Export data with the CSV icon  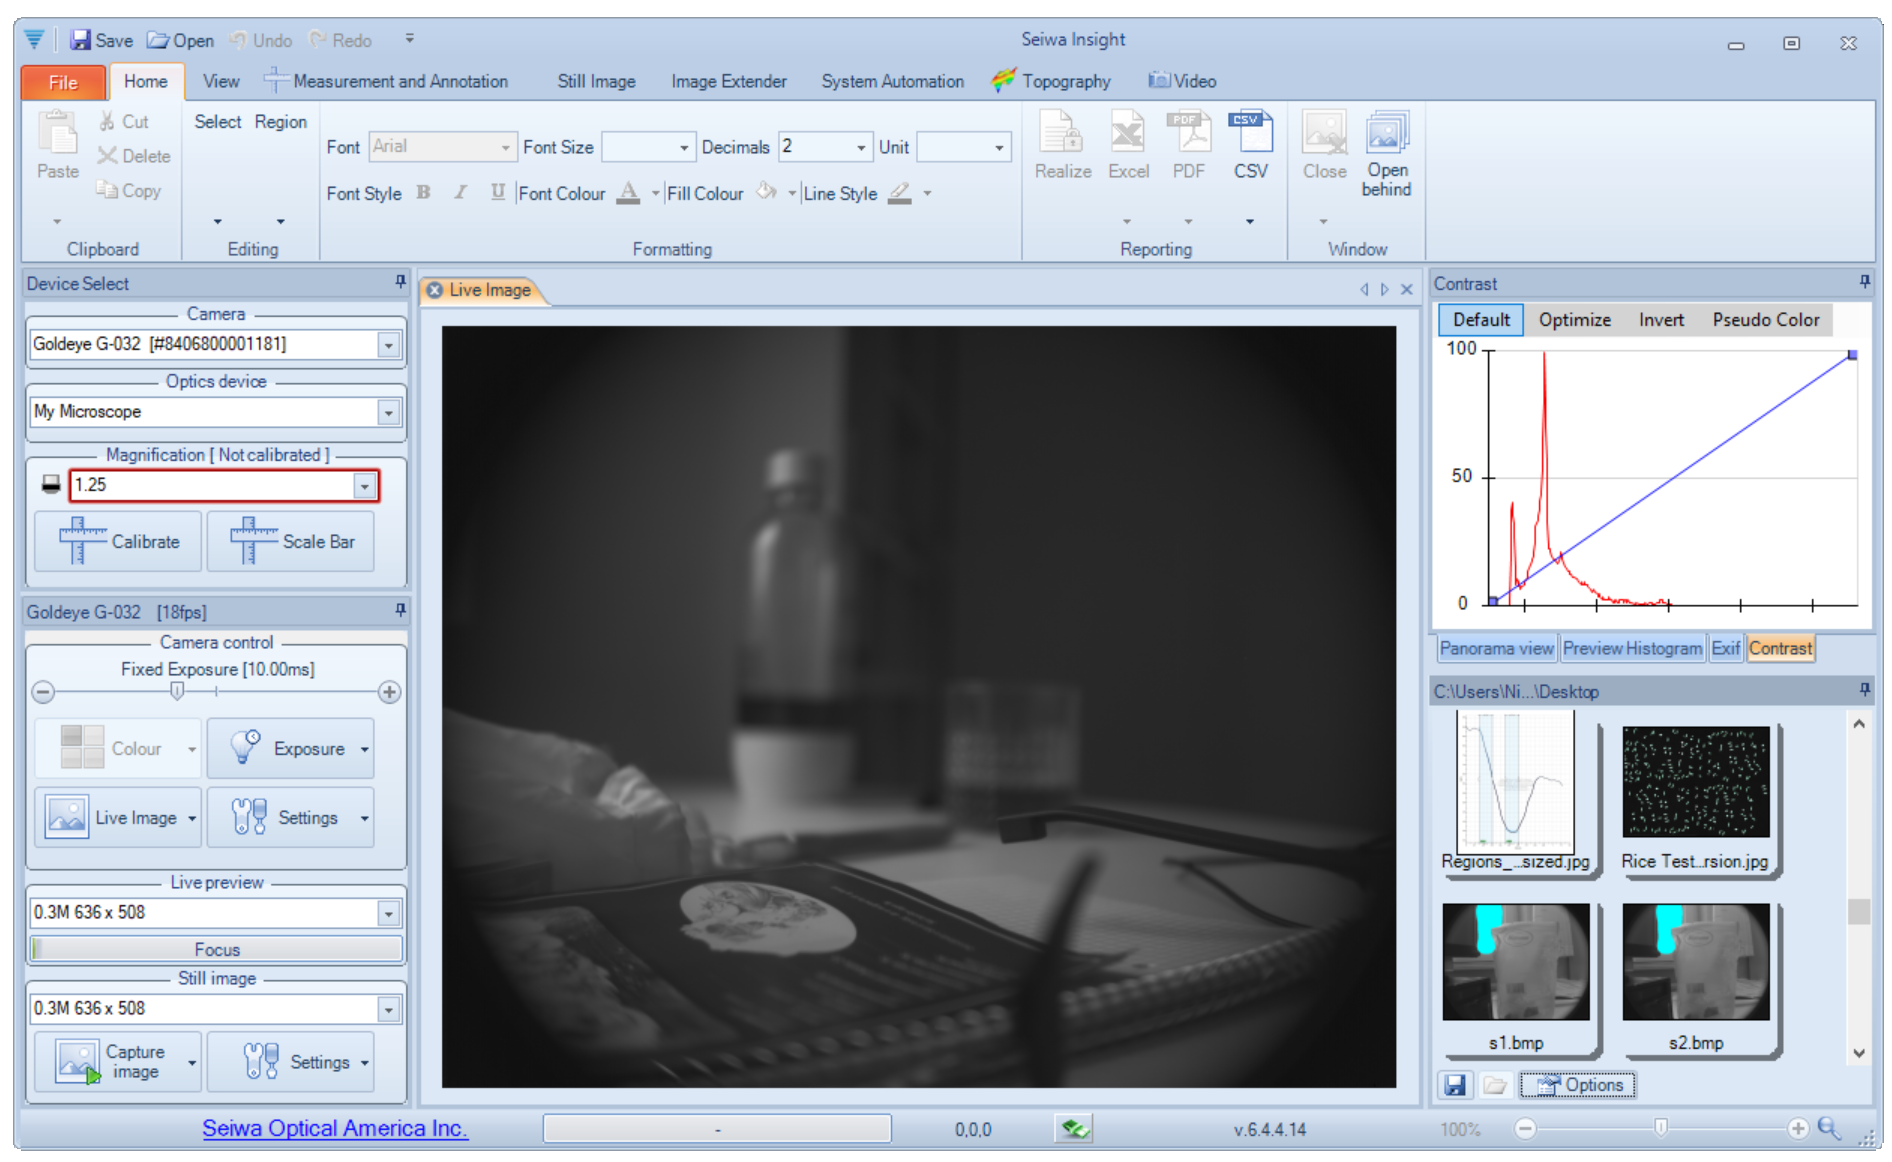1250,134
